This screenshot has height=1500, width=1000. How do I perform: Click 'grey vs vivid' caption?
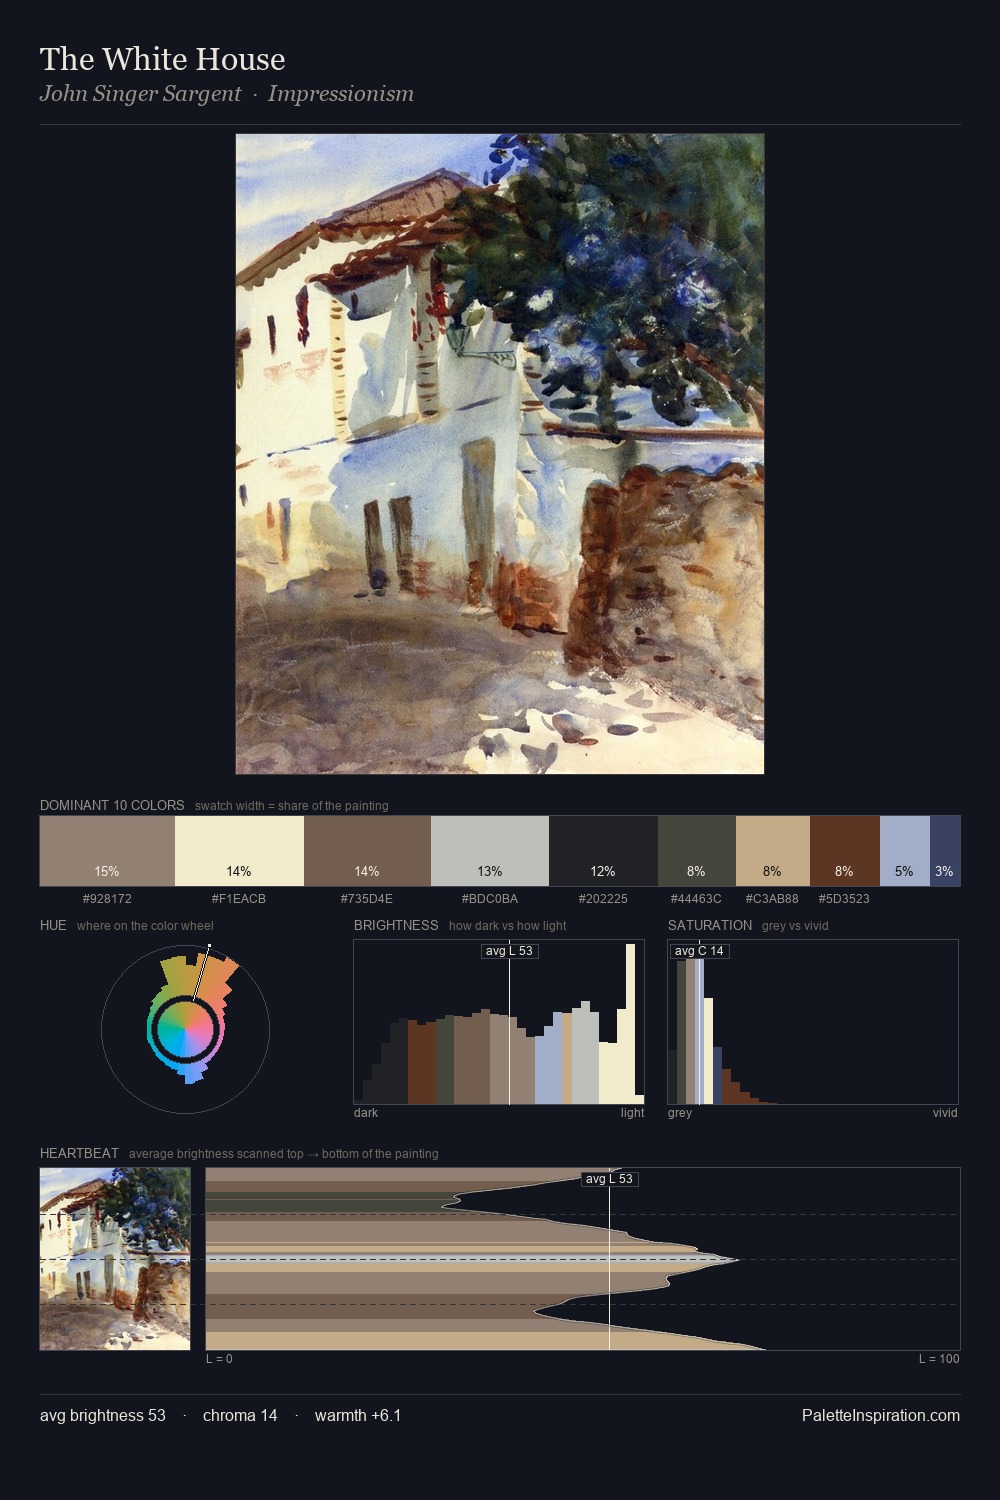coord(795,926)
